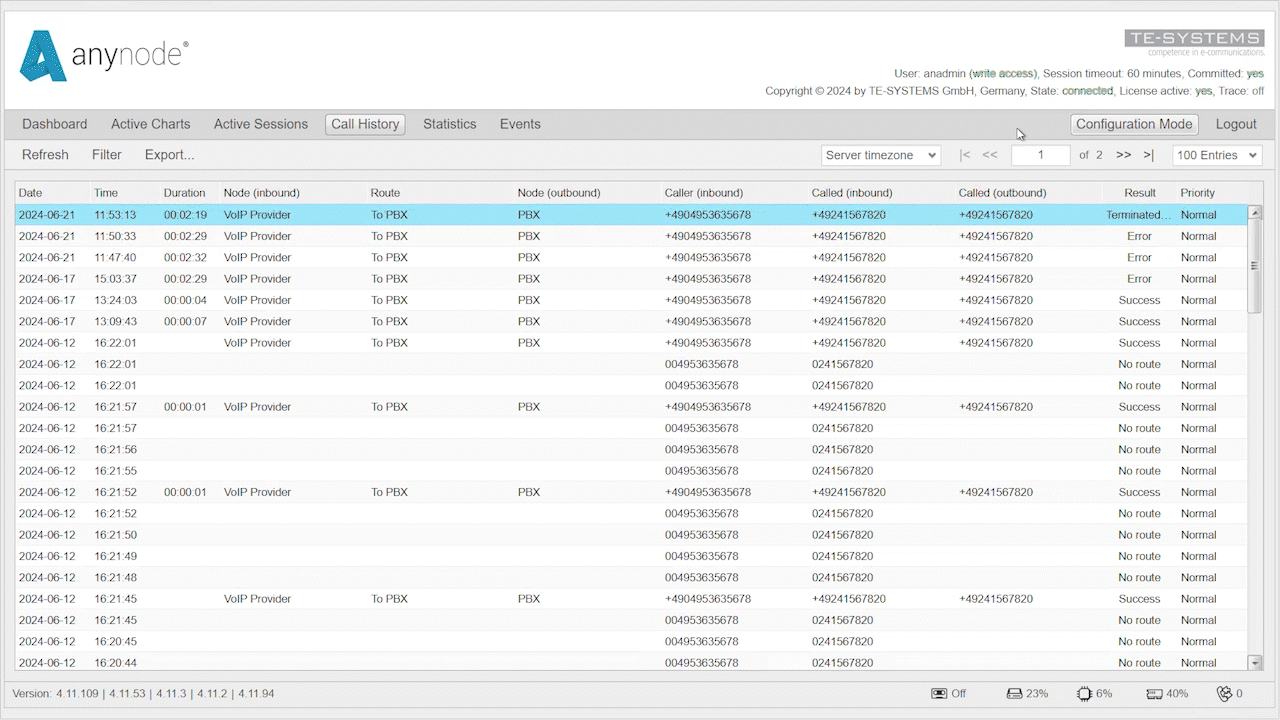This screenshot has height=720, width=1280.
Task: Select the call row at 11:47:40
Action: click(632, 257)
